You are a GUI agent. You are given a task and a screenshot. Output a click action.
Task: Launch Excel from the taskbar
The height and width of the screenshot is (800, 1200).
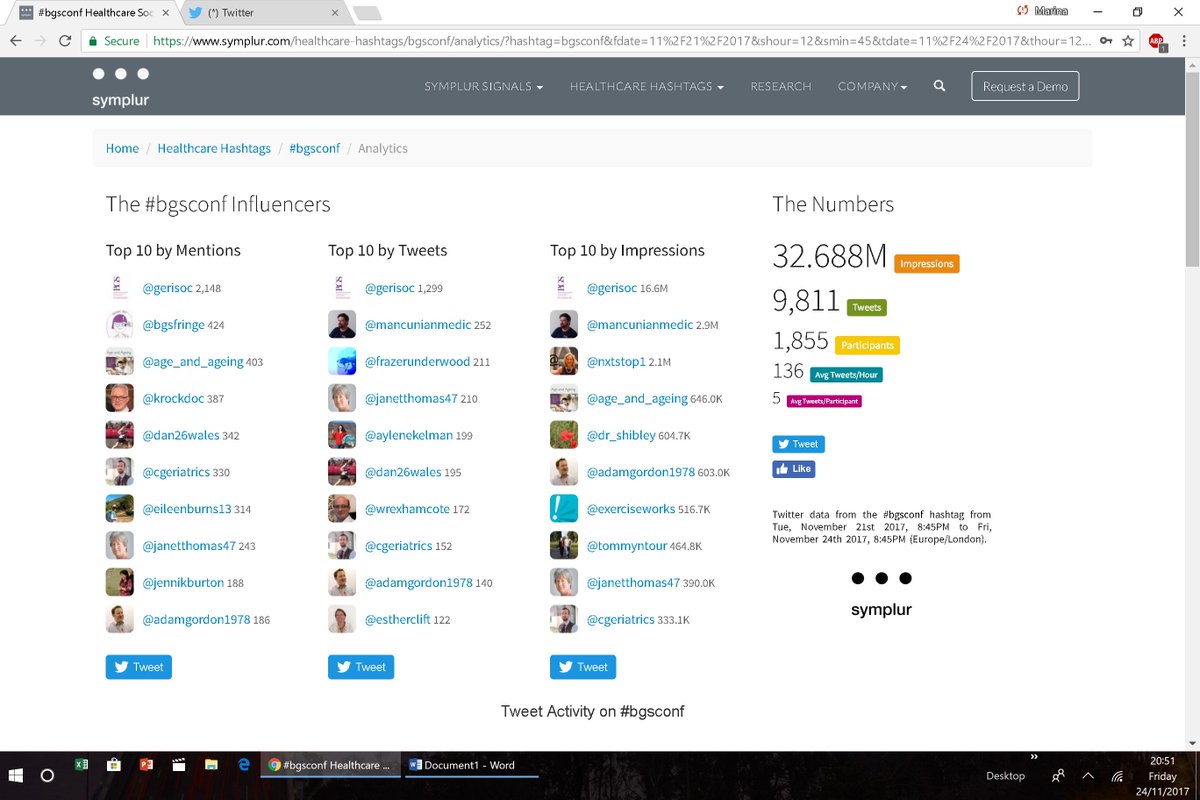(82, 765)
